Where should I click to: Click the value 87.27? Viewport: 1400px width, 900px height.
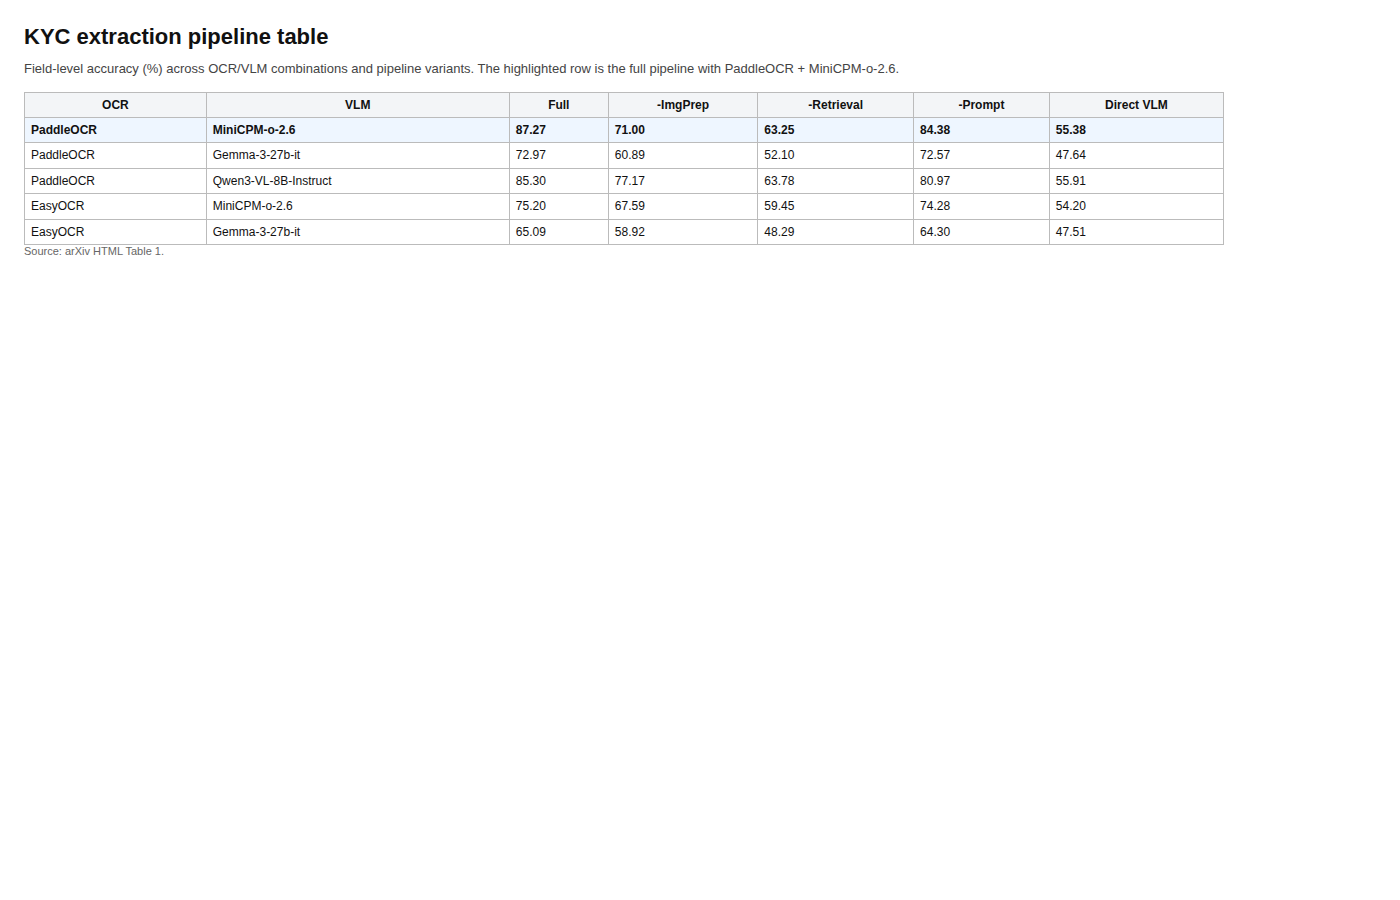[531, 130]
